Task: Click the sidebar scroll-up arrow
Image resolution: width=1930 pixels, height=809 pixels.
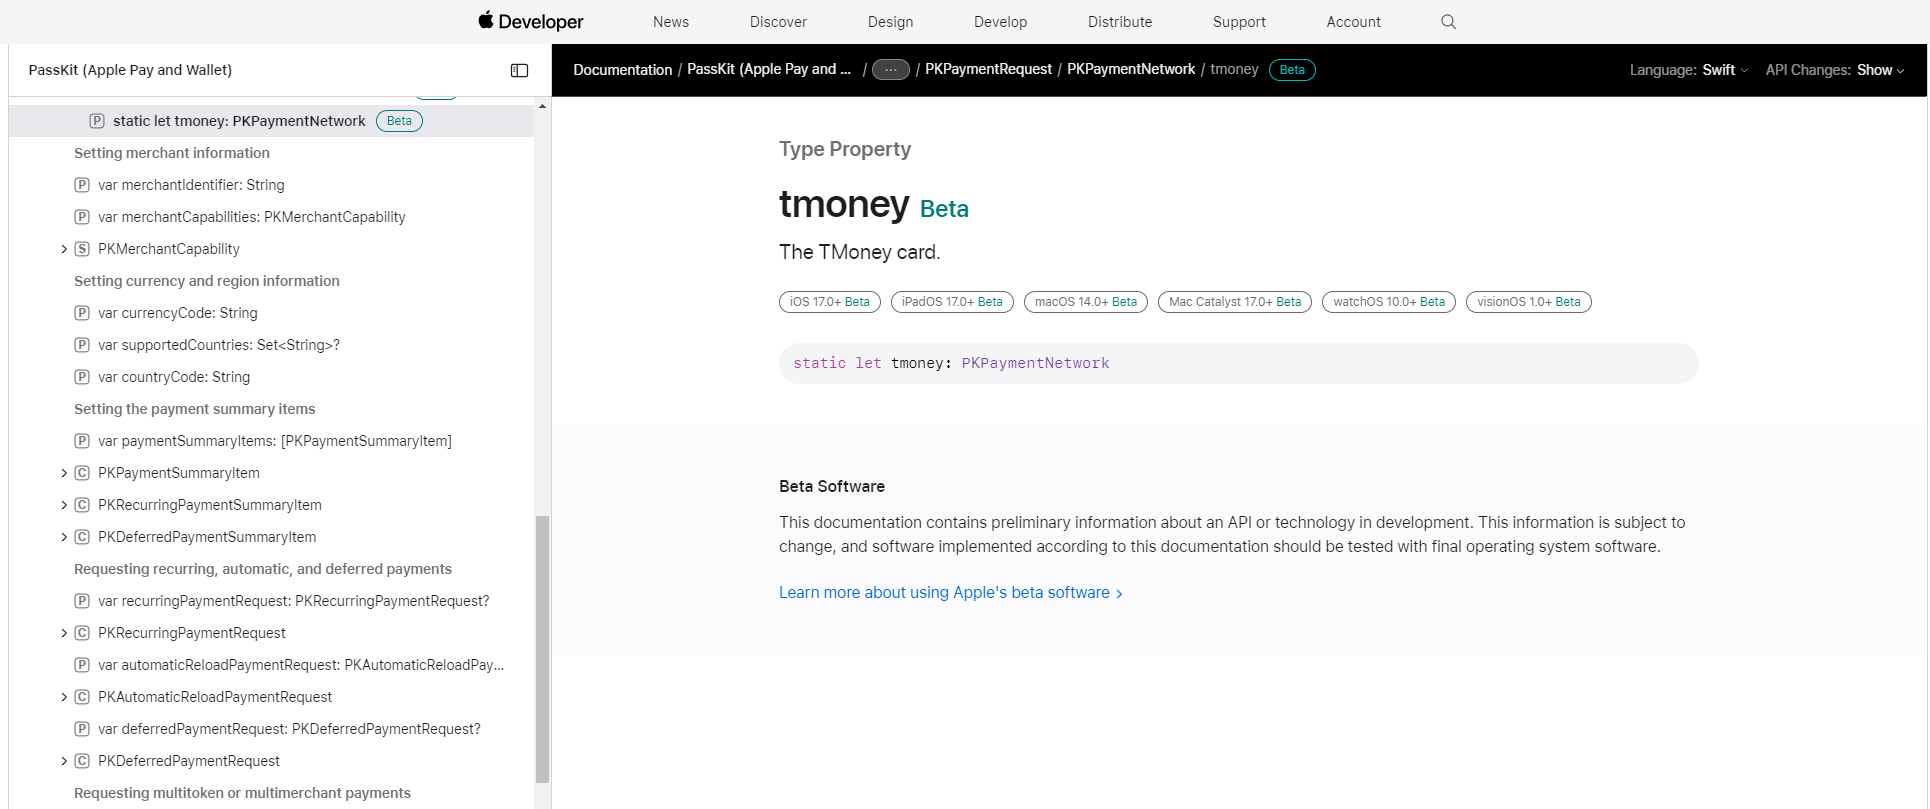Action: pyautogui.click(x=542, y=106)
